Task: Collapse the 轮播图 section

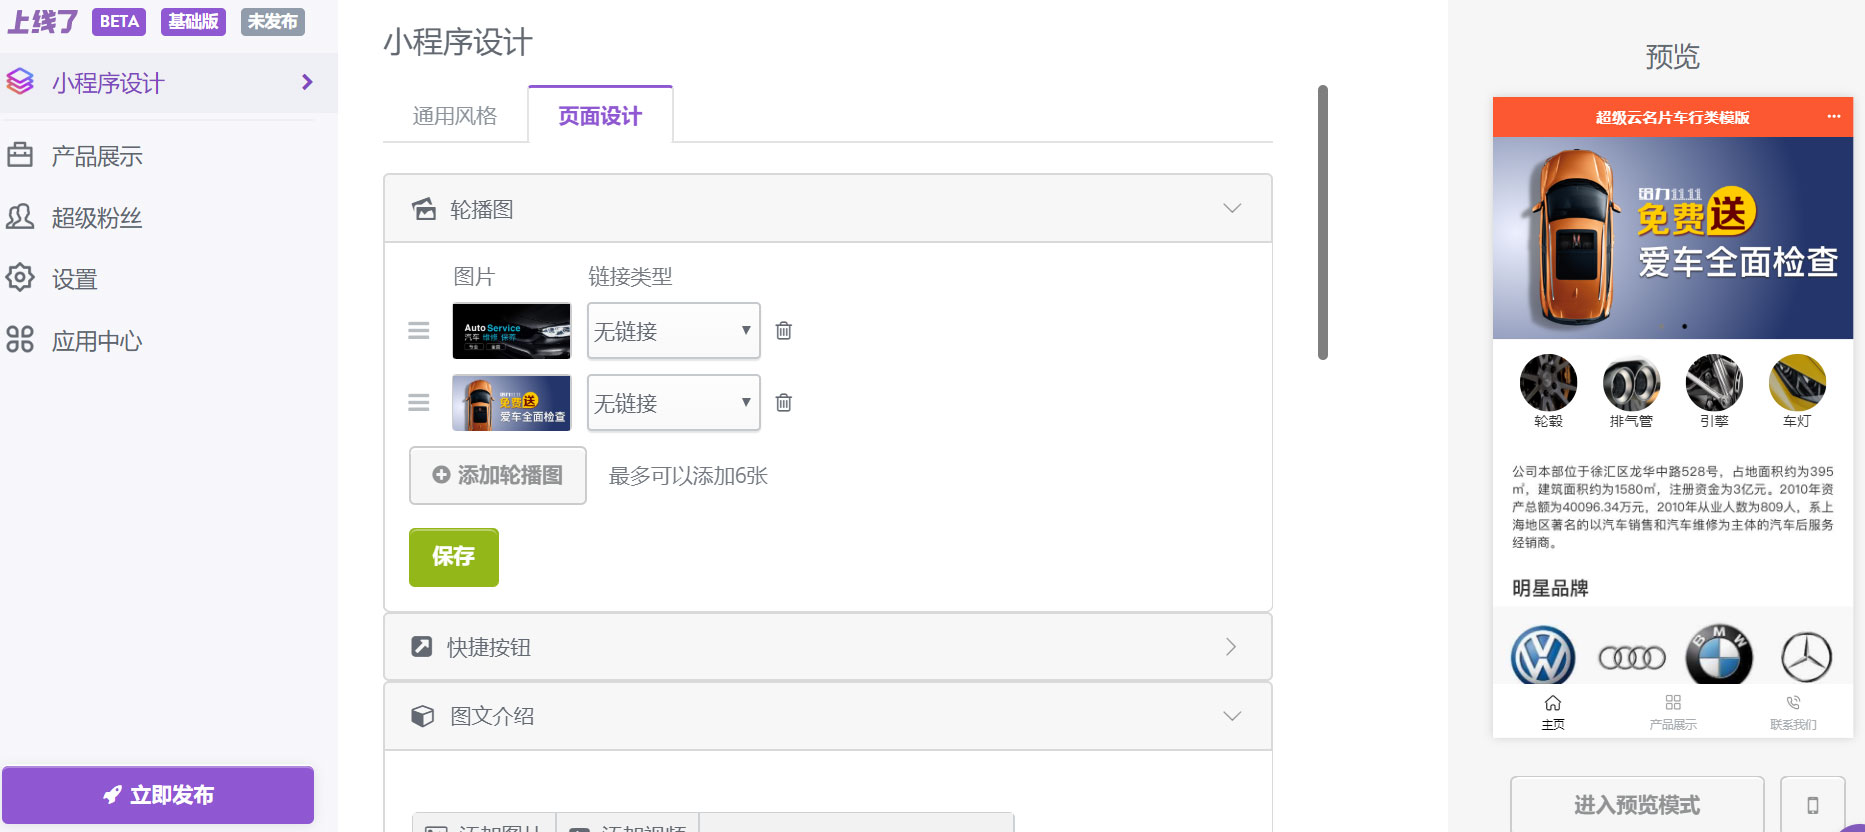Action: pyautogui.click(x=1232, y=209)
